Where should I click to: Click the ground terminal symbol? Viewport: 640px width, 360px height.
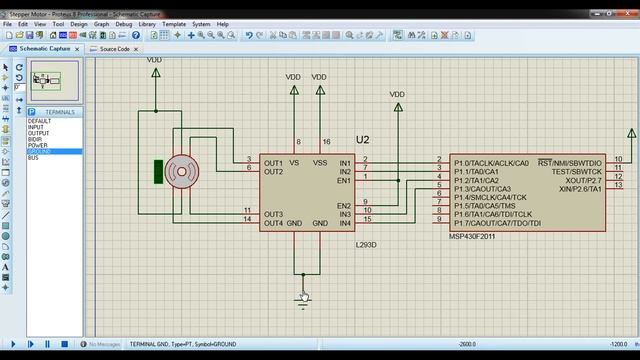[303, 302]
